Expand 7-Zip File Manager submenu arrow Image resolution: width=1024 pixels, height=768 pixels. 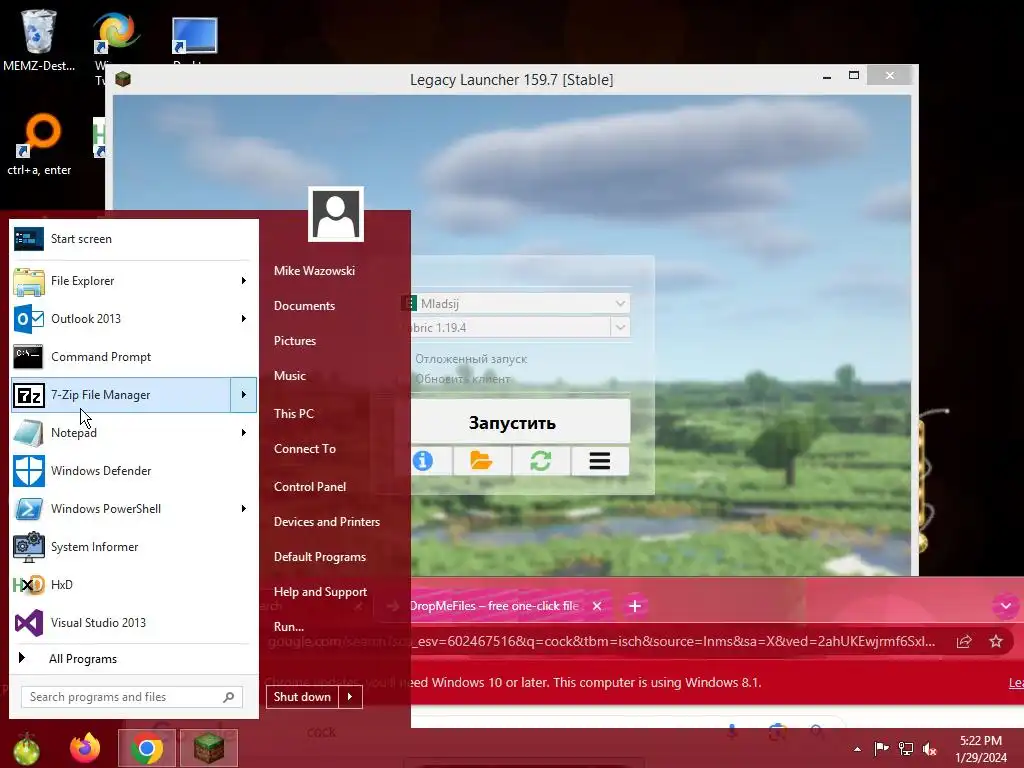[244, 394]
